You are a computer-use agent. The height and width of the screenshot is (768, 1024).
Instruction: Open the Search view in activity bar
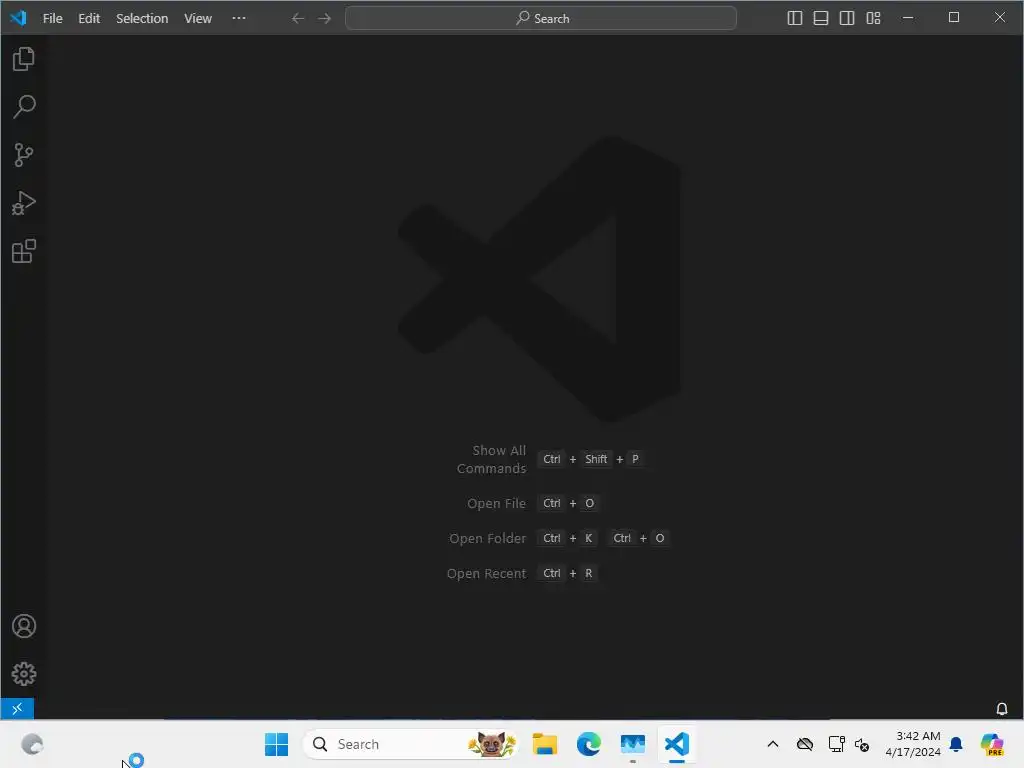pyautogui.click(x=24, y=106)
